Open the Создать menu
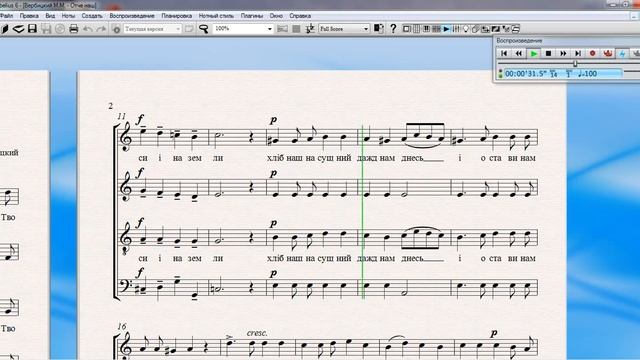Viewport: 640px width, 360px height. (x=92, y=16)
